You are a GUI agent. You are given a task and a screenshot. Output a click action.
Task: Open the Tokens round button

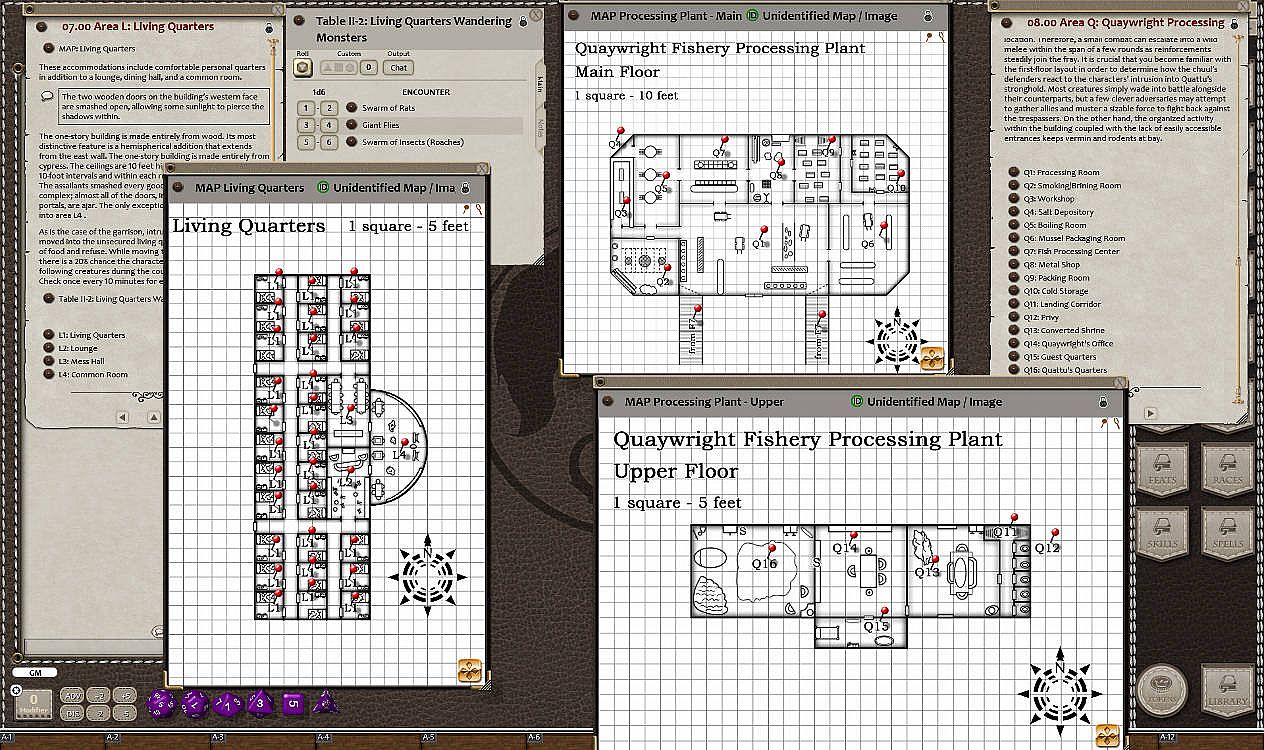tap(1162, 690)
